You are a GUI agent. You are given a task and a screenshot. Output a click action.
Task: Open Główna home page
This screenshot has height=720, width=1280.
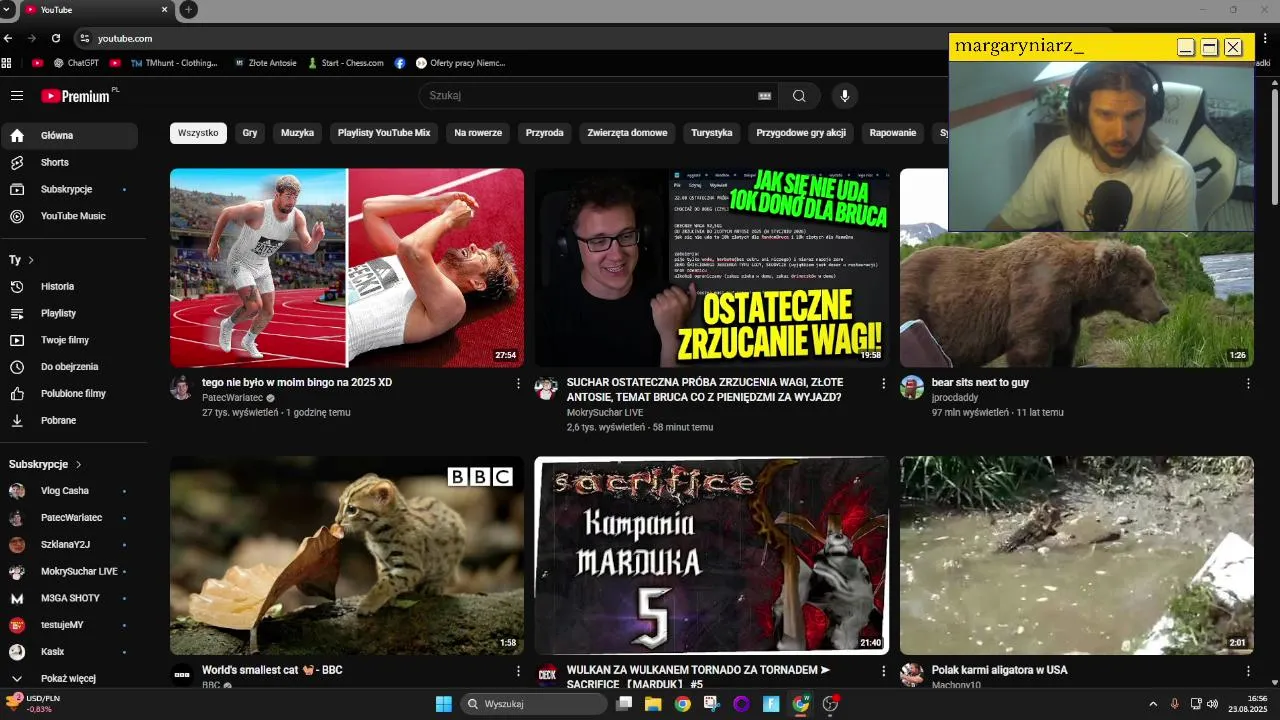[x=69, y=135]
